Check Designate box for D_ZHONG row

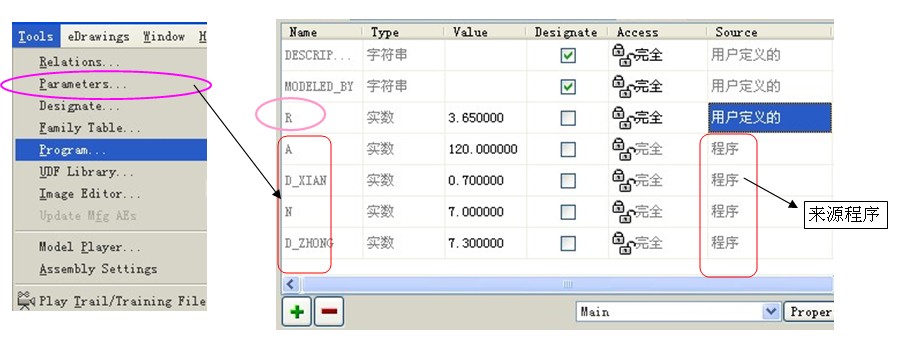pos(568,243)
